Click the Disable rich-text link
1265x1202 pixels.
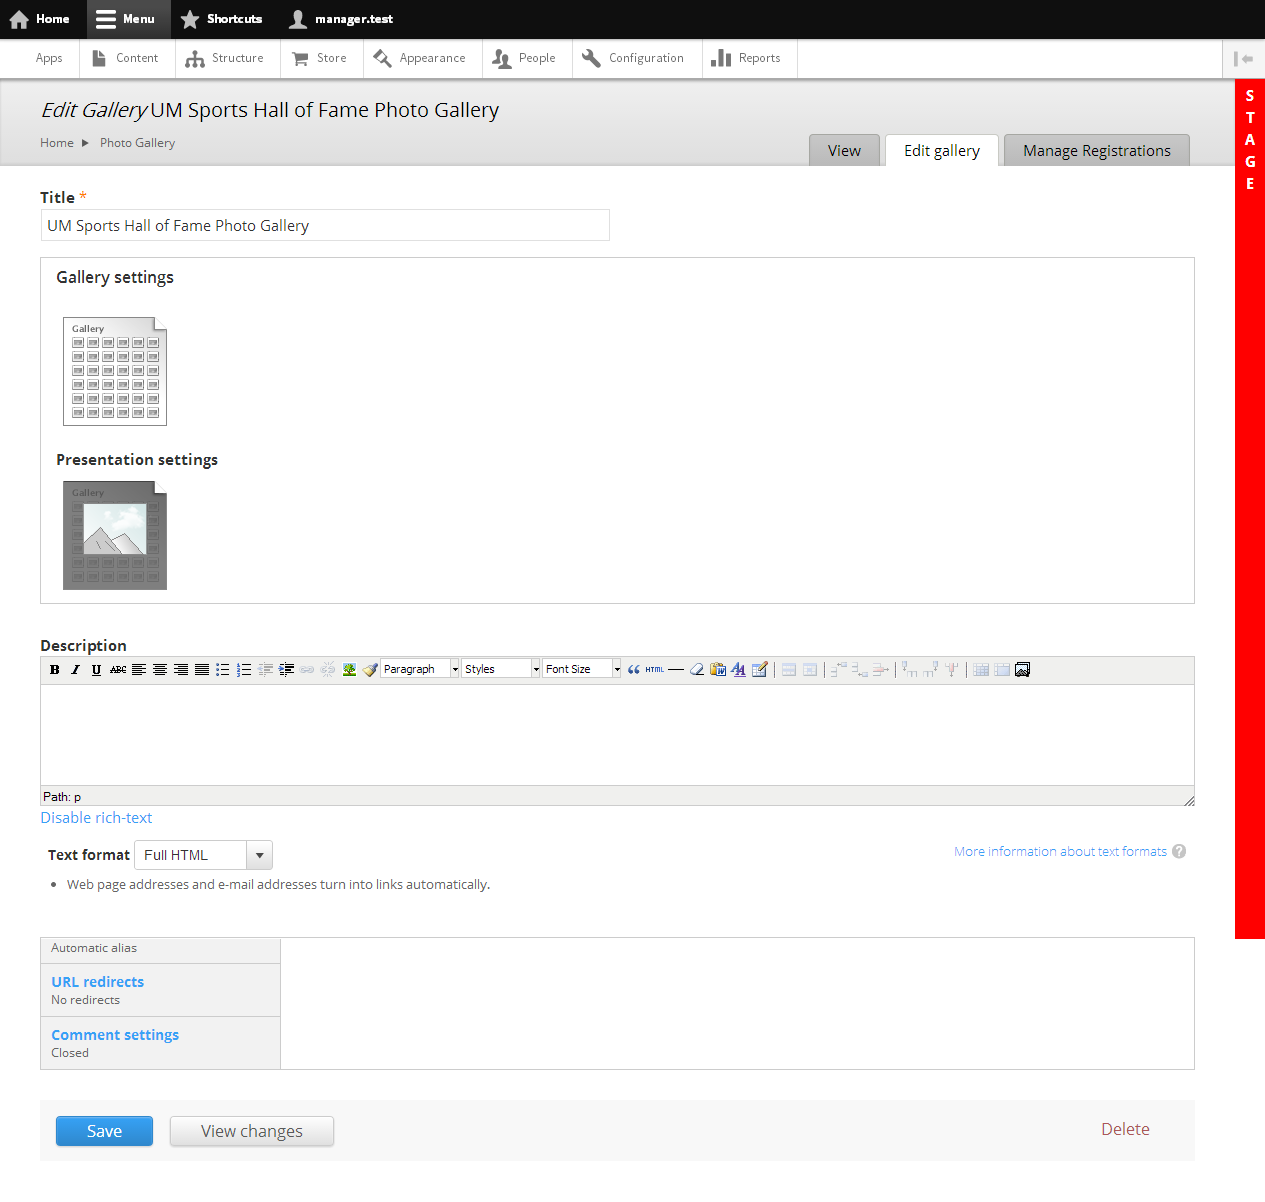[96, 818]
